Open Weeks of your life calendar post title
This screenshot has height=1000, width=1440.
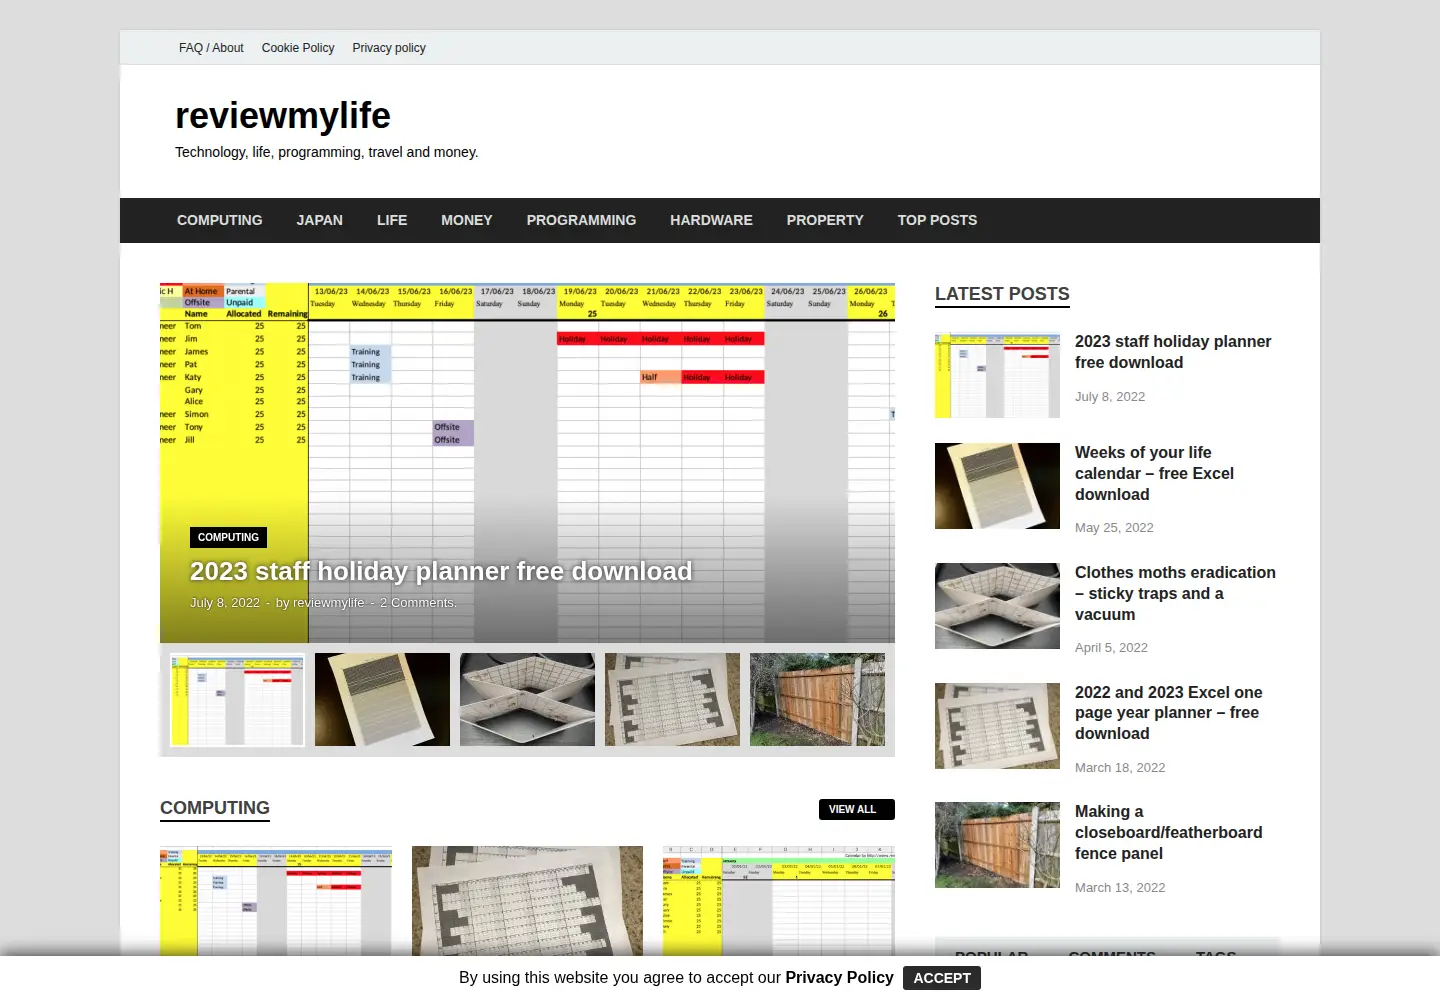coord(1154,473)
